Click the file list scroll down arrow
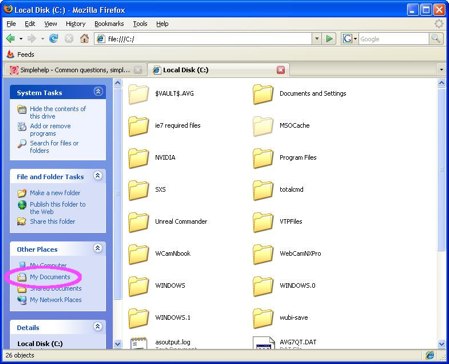The image size is (449, 364). 441,344
